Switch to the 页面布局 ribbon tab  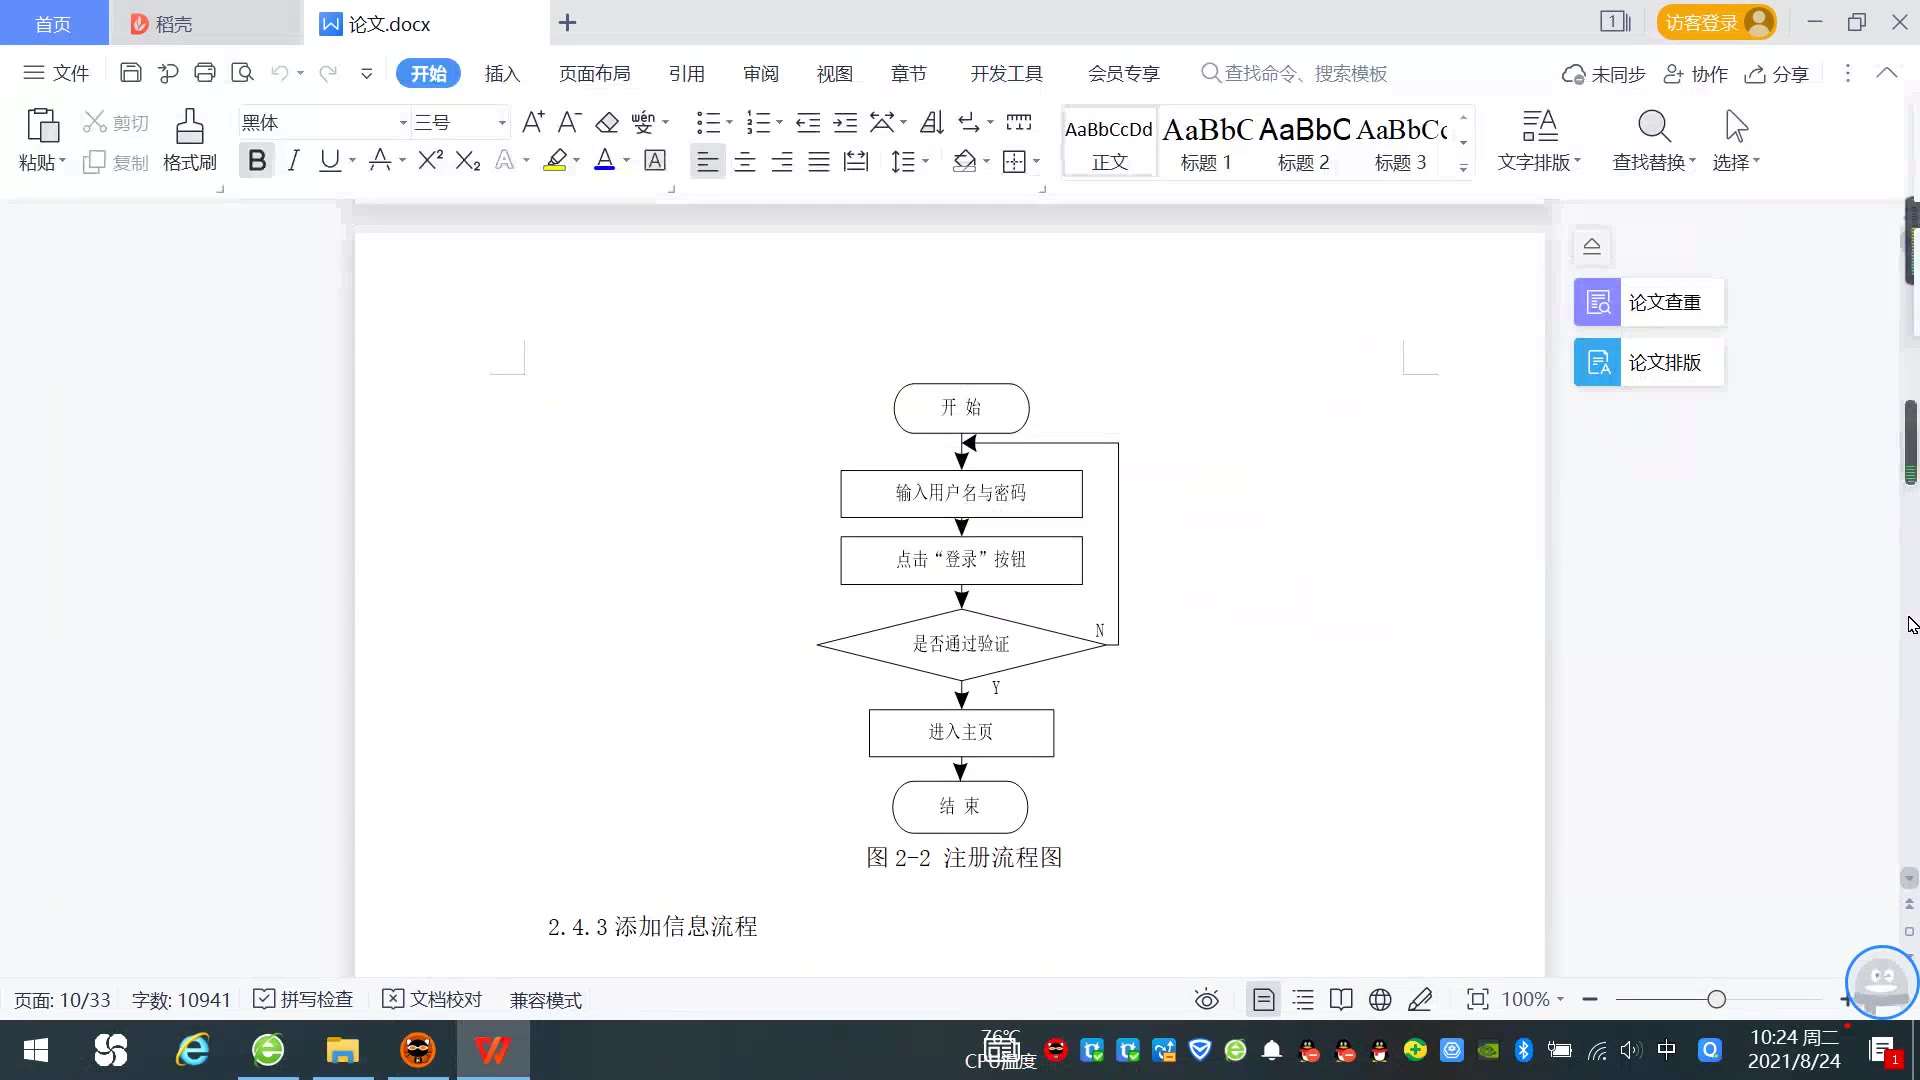594,73
